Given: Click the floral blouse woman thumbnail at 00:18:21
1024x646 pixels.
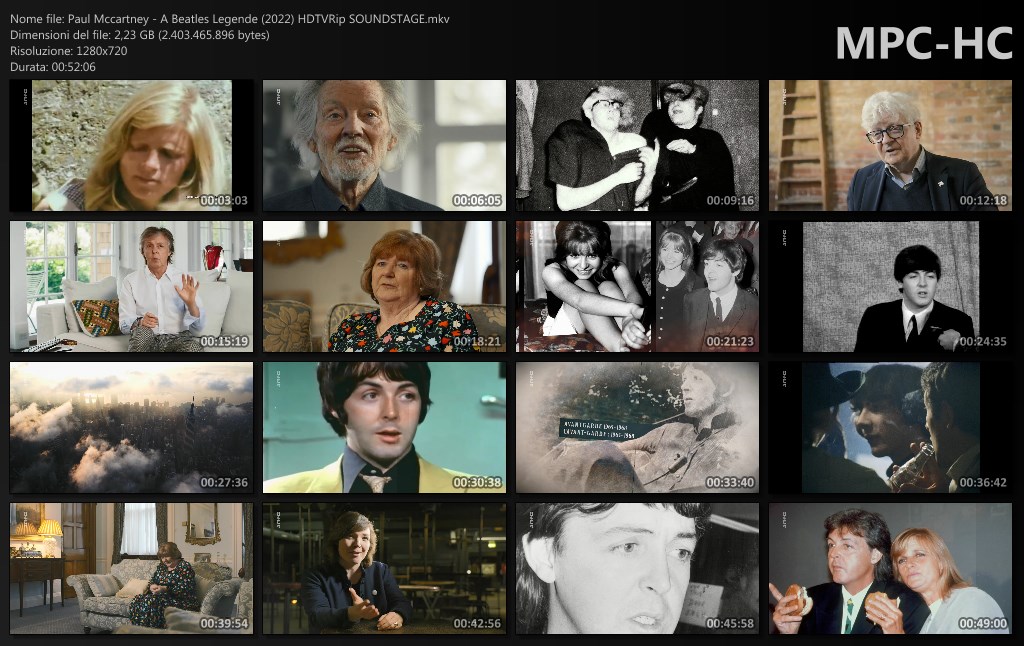Looking at the screenshot, I should pyautogui.click(x=384, y=287).
